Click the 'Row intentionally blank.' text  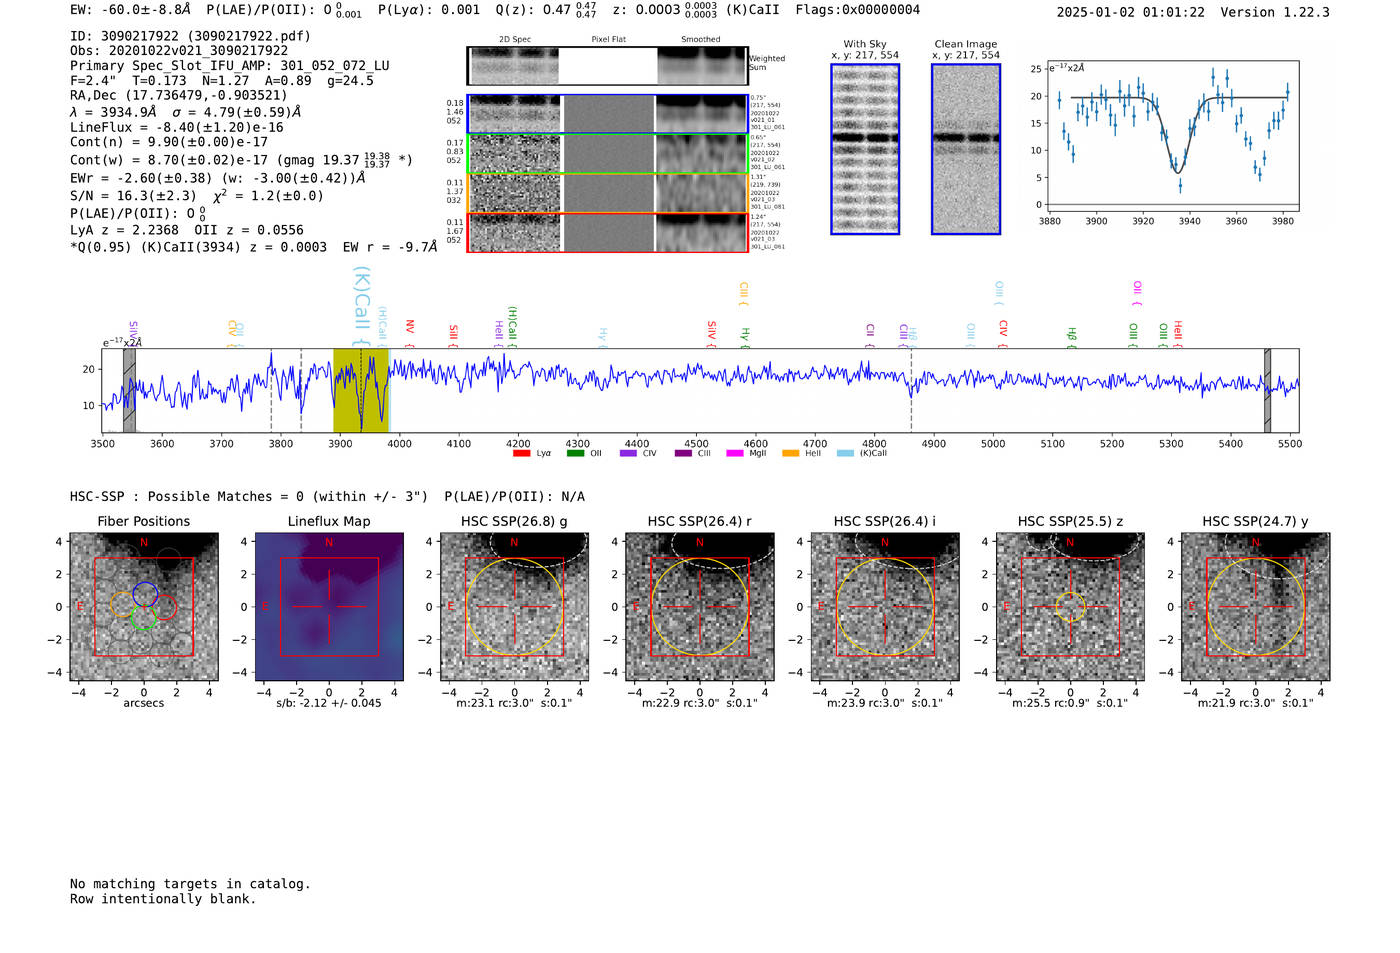coord(163,899)
